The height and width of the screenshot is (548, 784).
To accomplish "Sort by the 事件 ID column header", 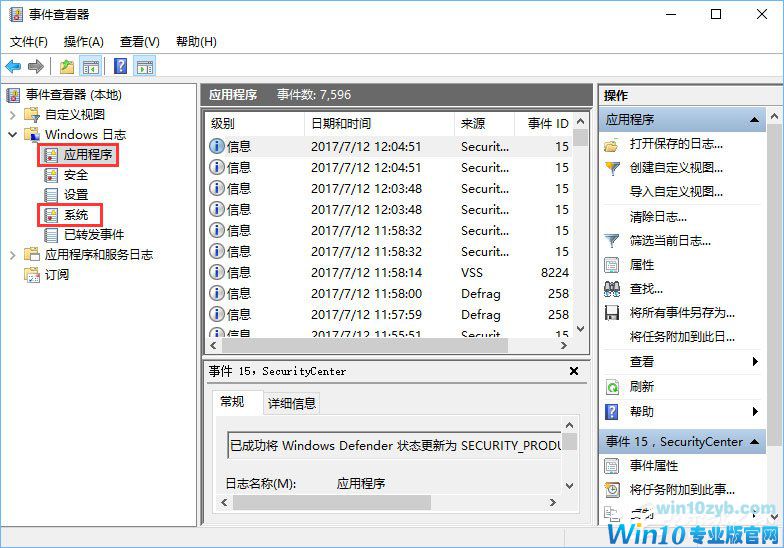I will coord(544,124).
